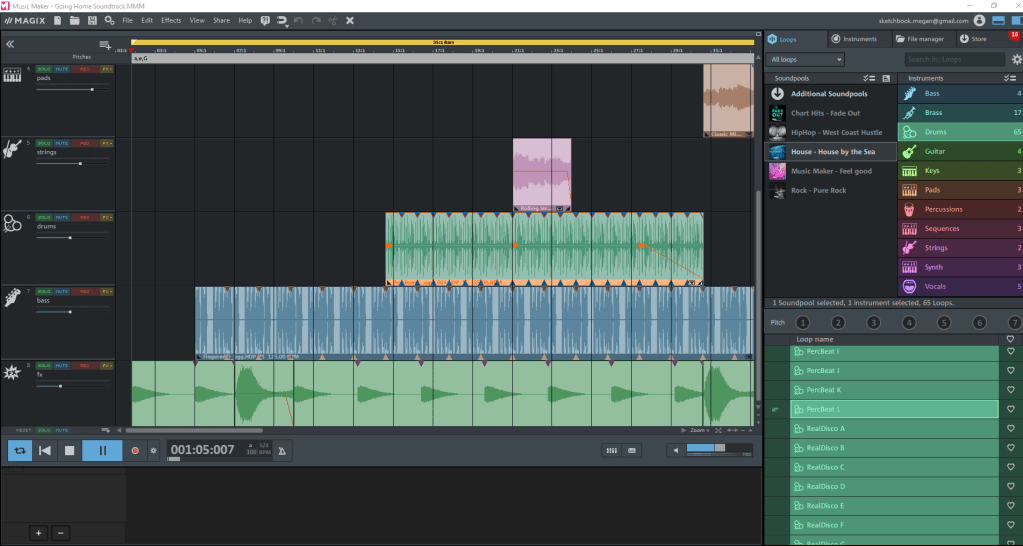The height and width of the screenshot is (546, 1023).
Task: Open the add track icon above tracks
Action: coord(105,45)
